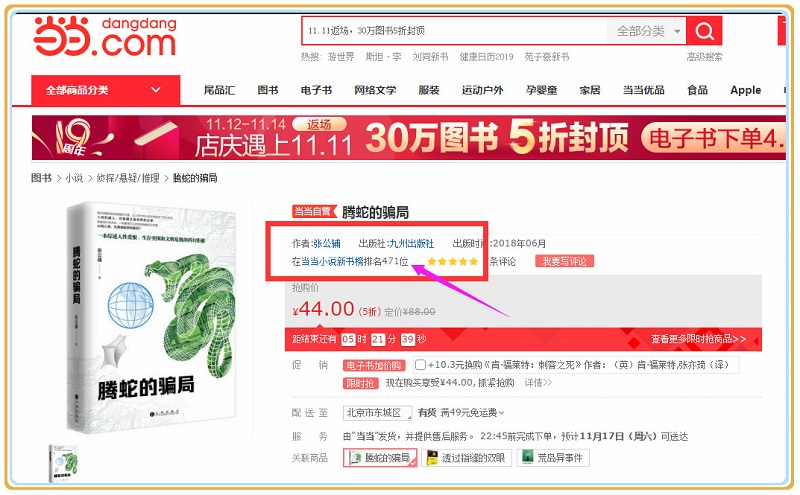Open the 北京市东城区 delivery location dropdown

pos(377,413)
